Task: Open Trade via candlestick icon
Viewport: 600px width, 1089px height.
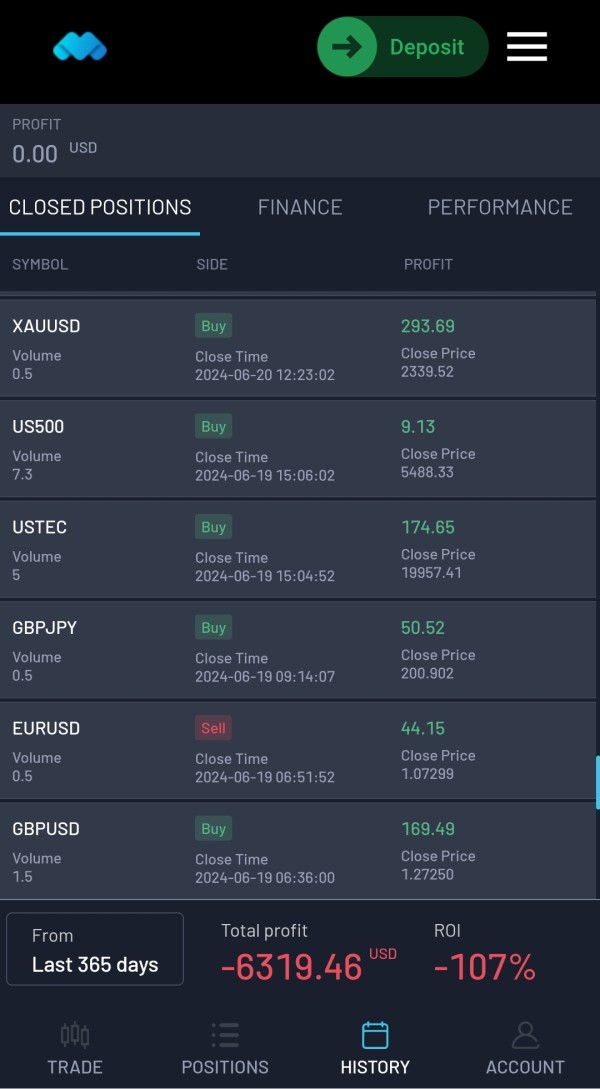Action: click(75, 1035)
